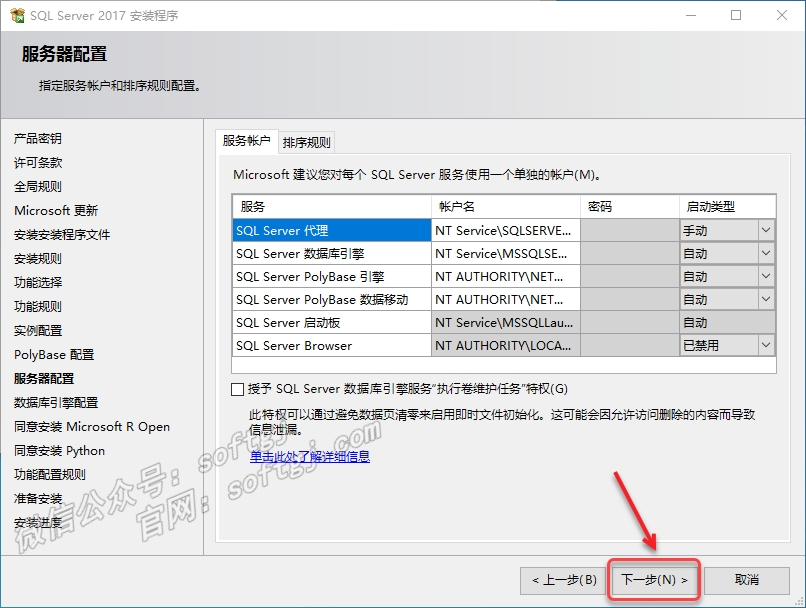
Task: Minimize the SQL Server 2017 setup window
Action: (691, 15)
